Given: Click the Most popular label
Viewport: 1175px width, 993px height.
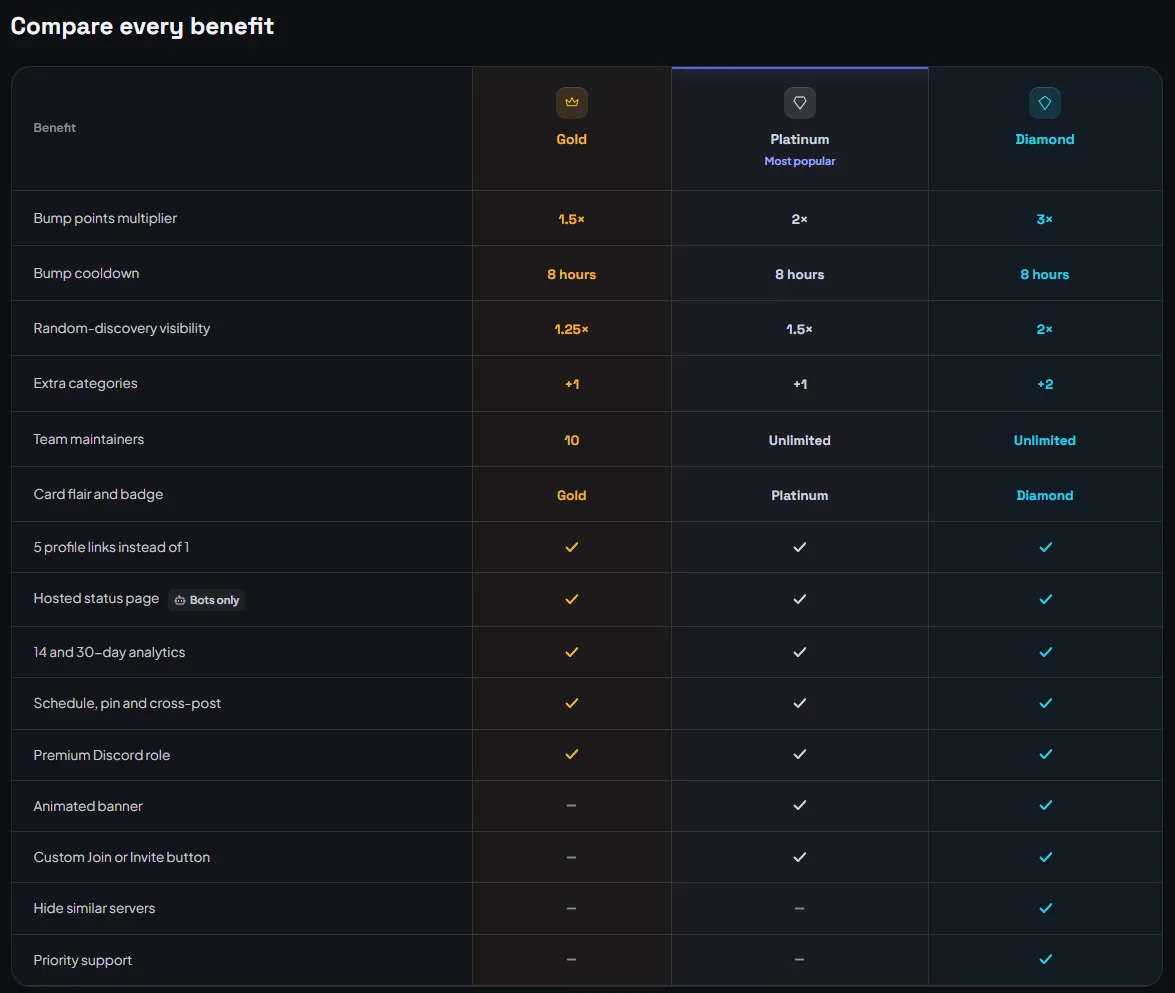Looking at the screenshot, I should point(800,161).
